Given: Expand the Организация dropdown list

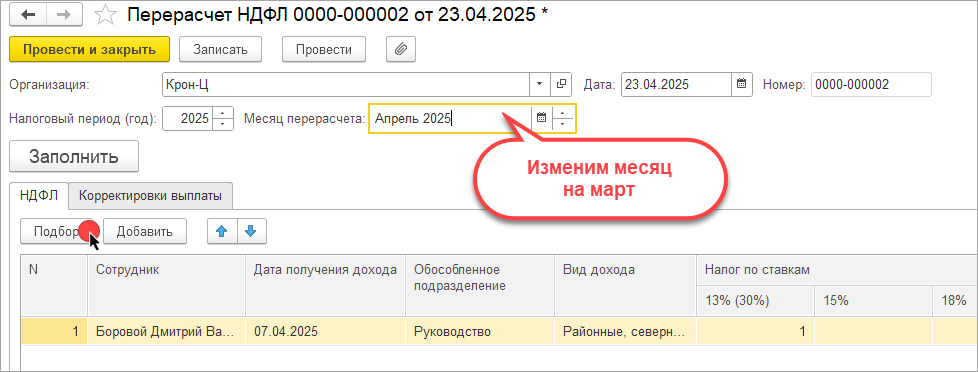Looking at the screenshot, I should [x=540, y=84].
